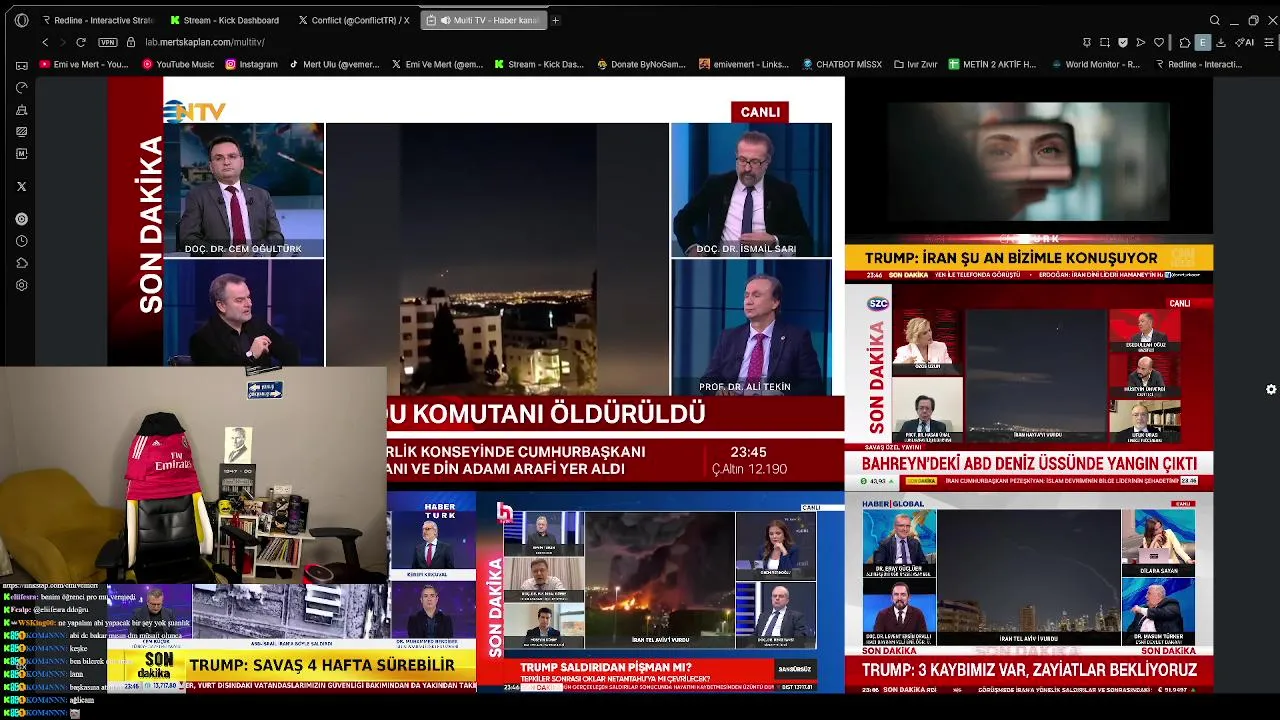
Task: Open the AI assistant button
Action: (x=1246, y=42)
